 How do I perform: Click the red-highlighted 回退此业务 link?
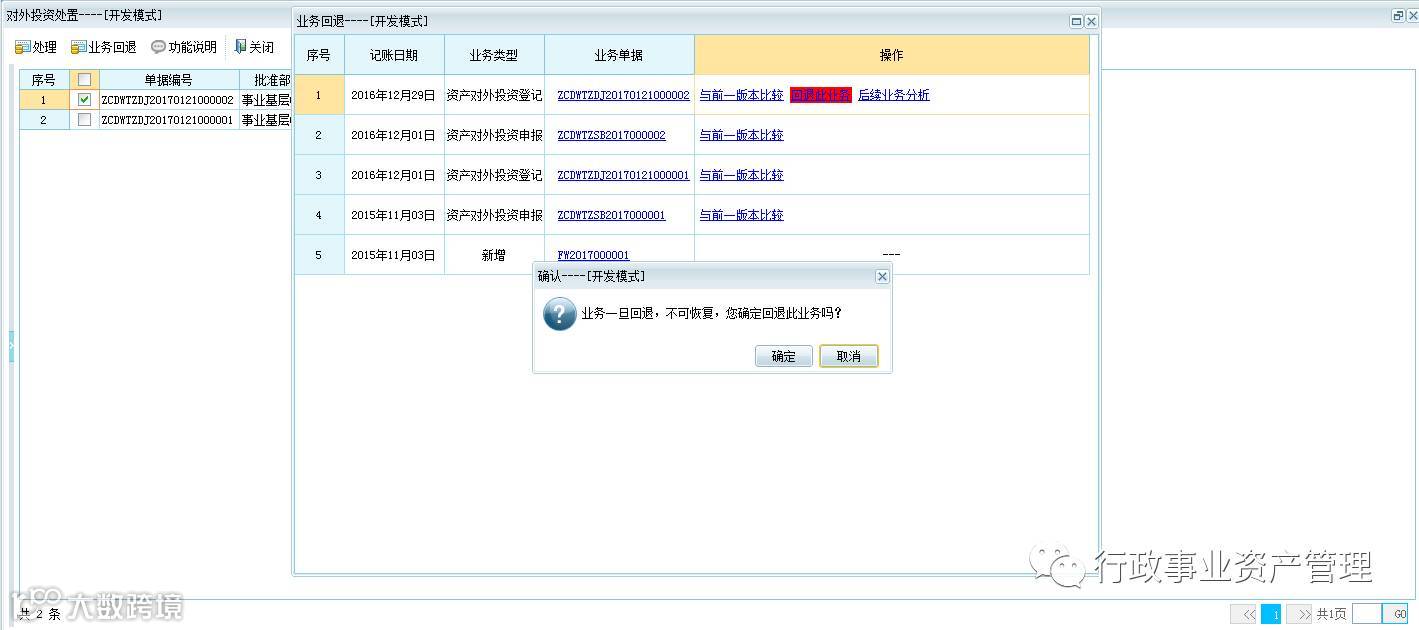[x=821, y=95]
